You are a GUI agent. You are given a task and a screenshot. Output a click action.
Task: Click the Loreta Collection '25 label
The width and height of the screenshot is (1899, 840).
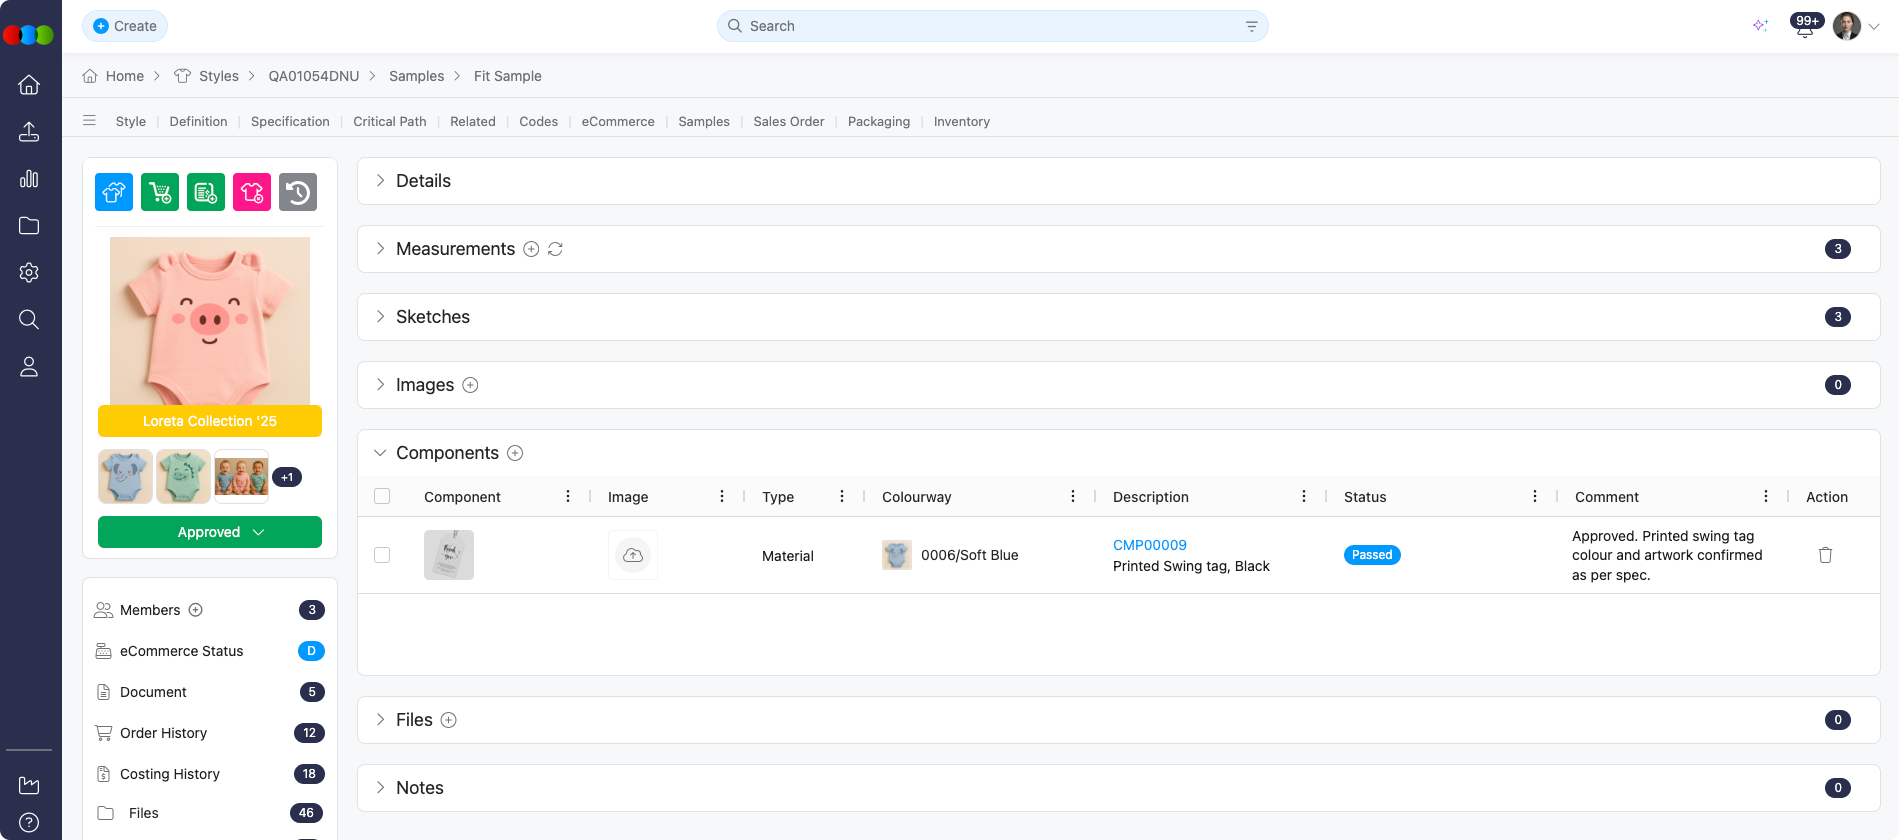(210, 421)
